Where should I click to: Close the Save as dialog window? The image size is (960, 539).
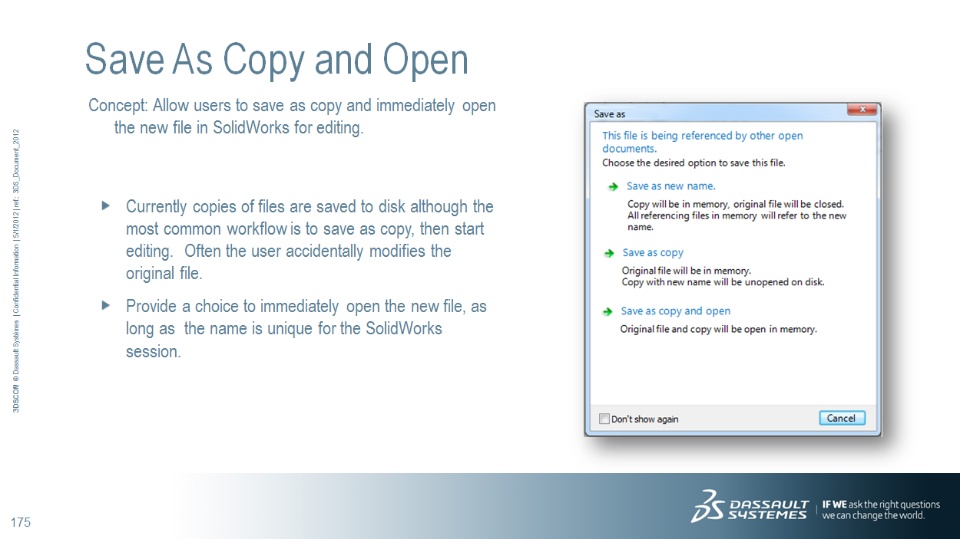(862, 110)
